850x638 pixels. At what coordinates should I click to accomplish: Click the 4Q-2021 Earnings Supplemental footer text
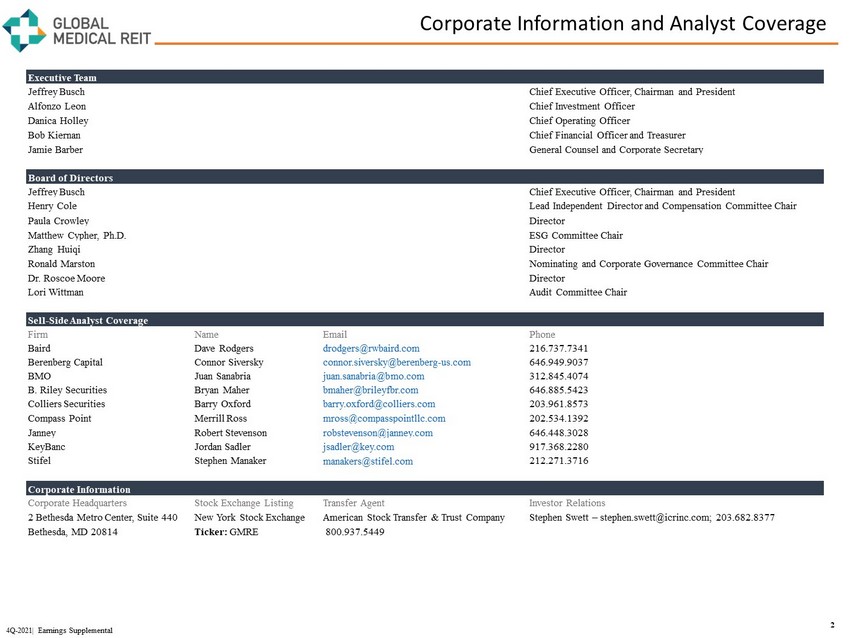(59, 630)
